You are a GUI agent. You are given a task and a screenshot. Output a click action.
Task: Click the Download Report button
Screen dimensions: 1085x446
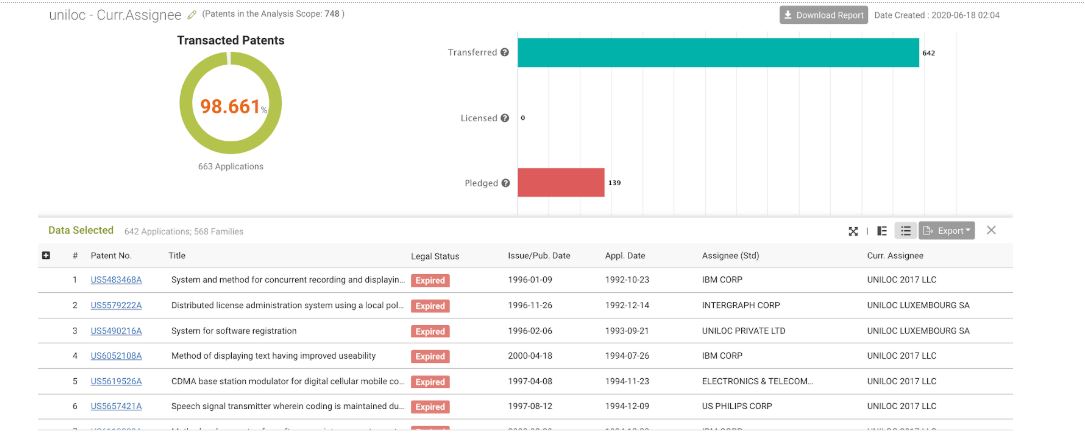point(823,15)
